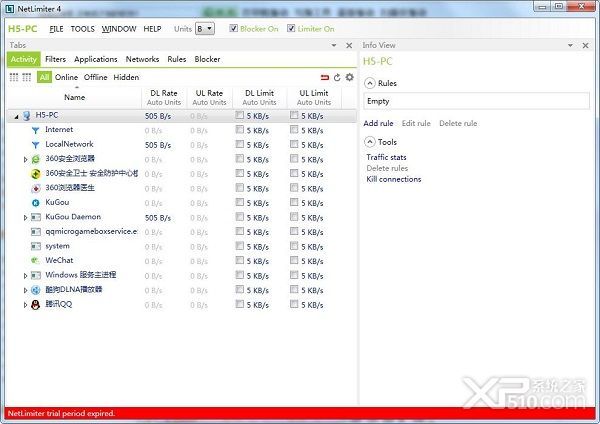This screenshot has height=424, width=600.
Task: Click the Internet filter funnel icon
Action: 36,130
